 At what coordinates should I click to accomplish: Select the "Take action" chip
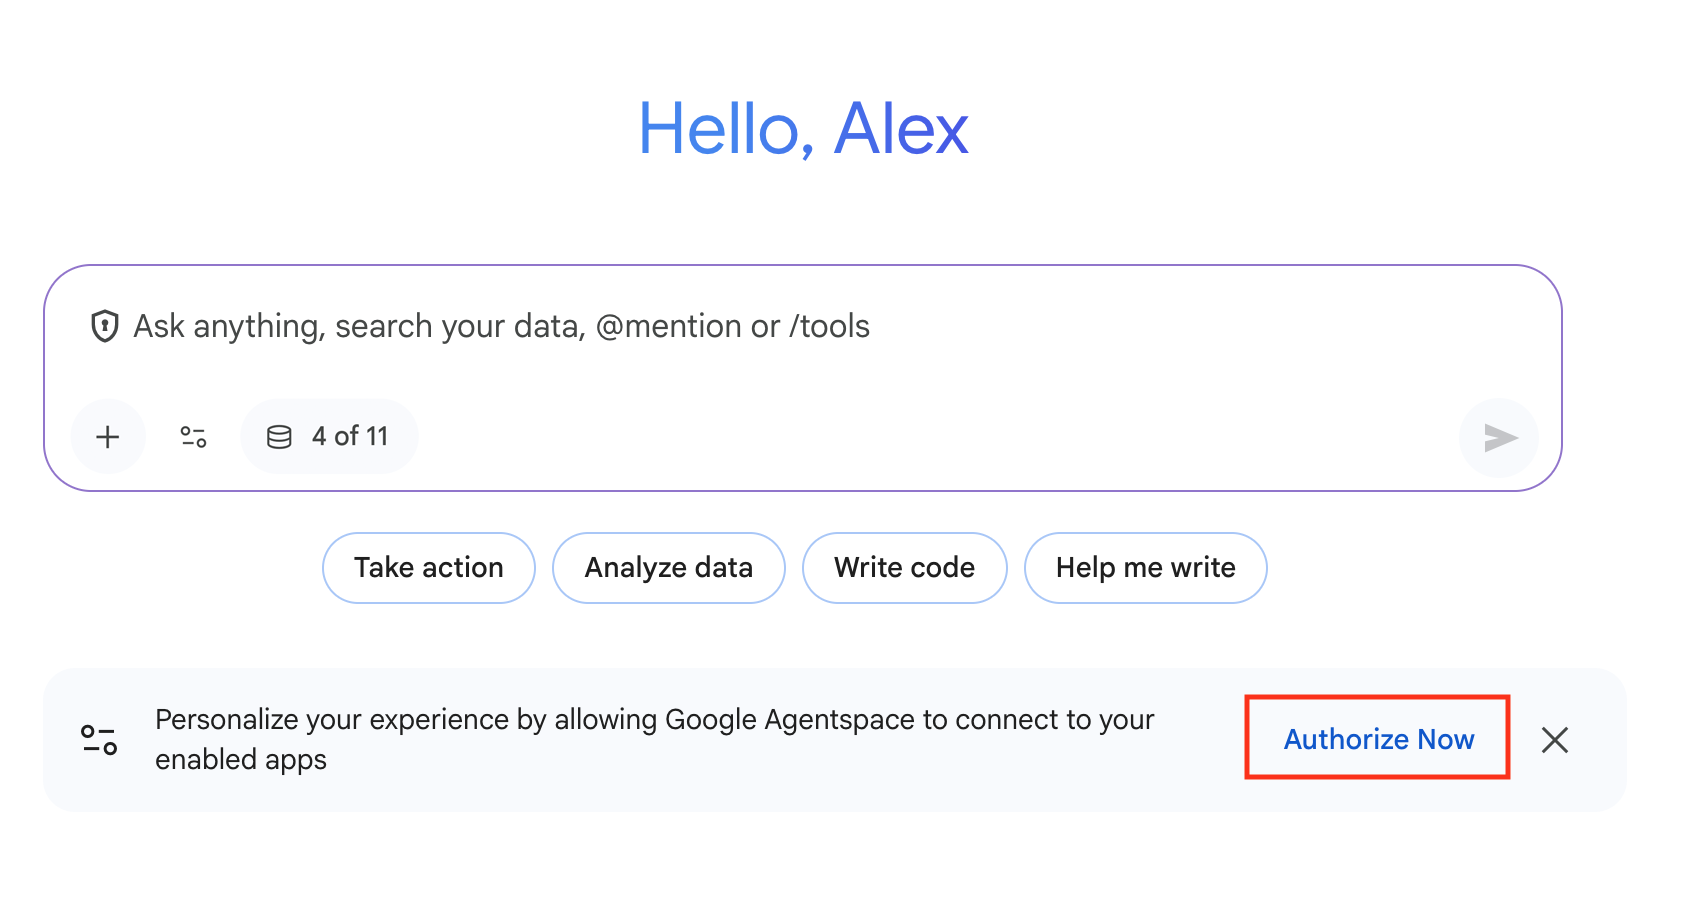pos(428,567)
